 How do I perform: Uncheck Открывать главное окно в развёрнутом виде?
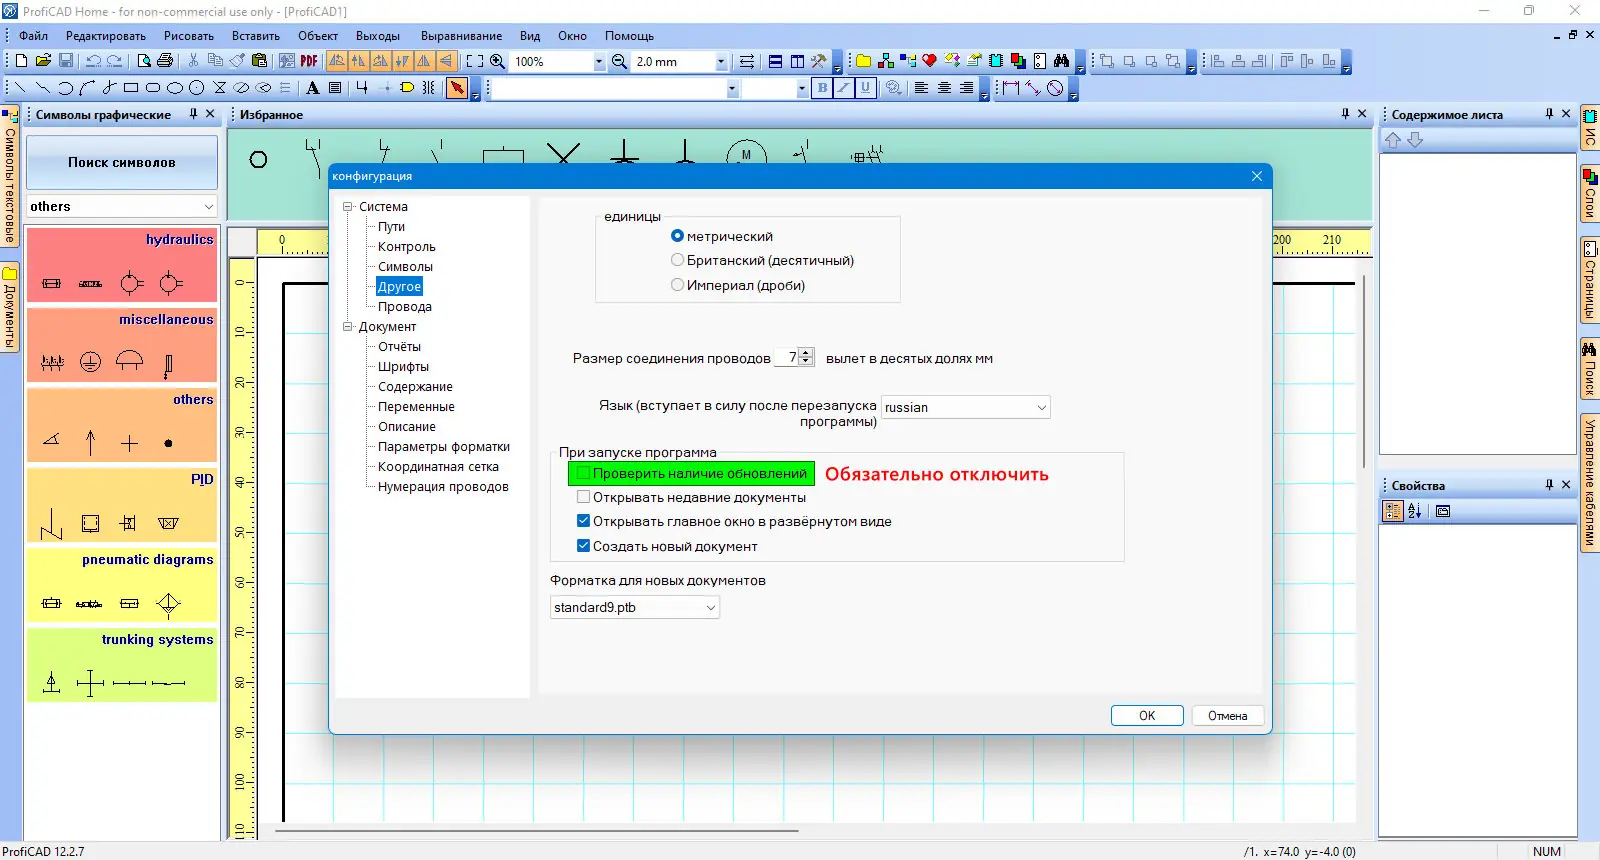click(583, 521)
